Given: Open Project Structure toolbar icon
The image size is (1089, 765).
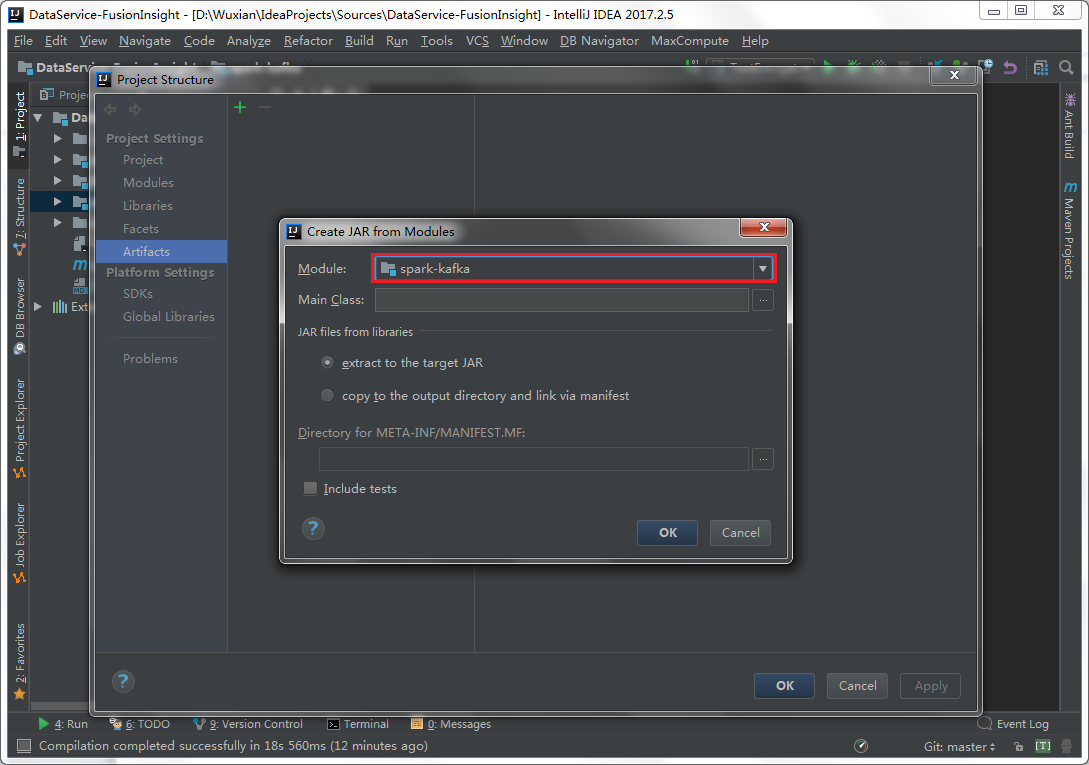Looking at the screenshot, I should click(1040, 67).
